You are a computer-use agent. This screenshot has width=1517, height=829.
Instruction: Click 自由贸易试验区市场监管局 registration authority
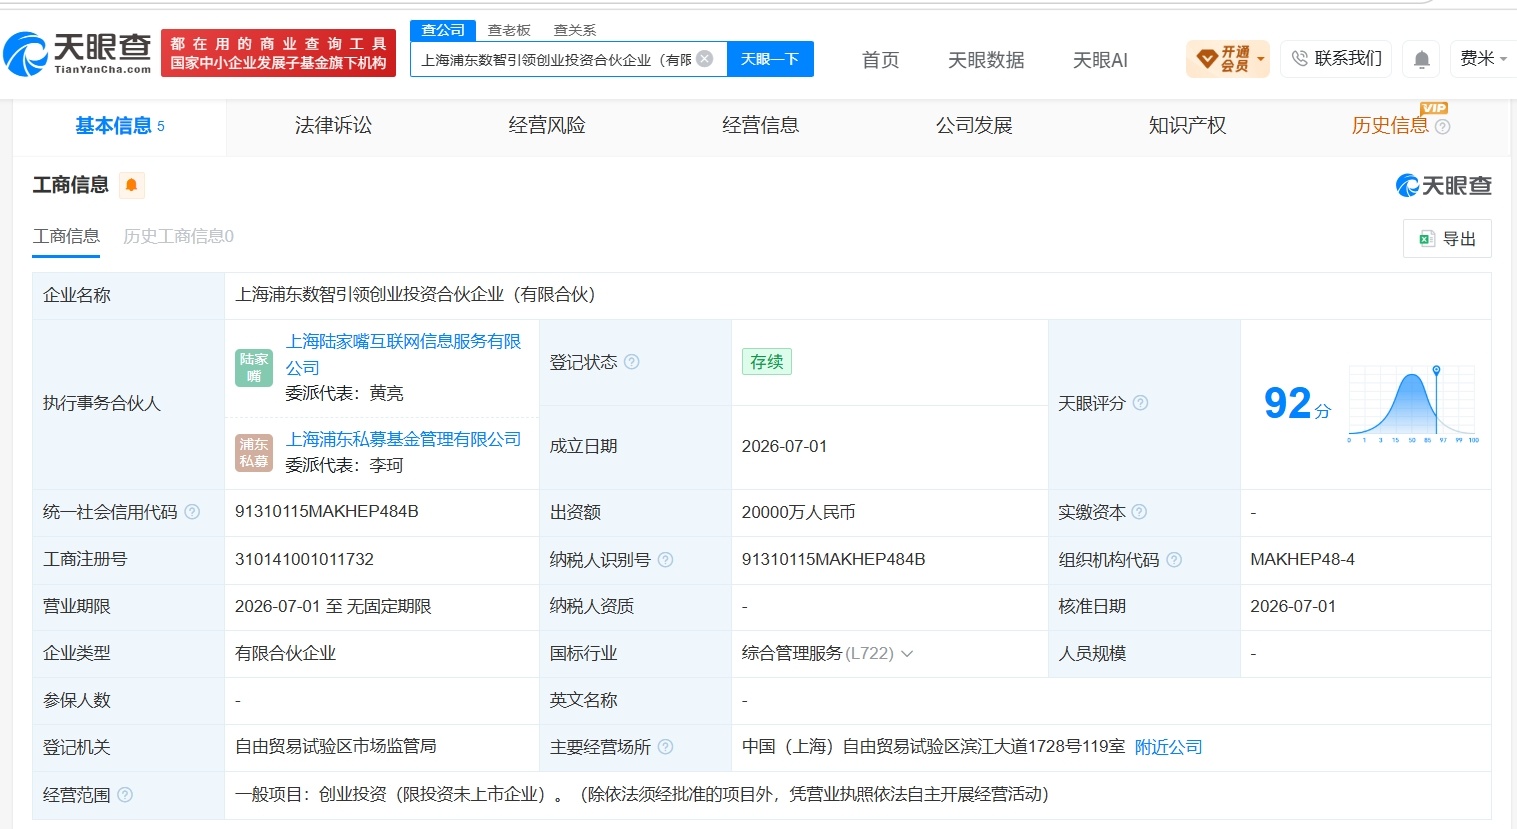point(335,747)
